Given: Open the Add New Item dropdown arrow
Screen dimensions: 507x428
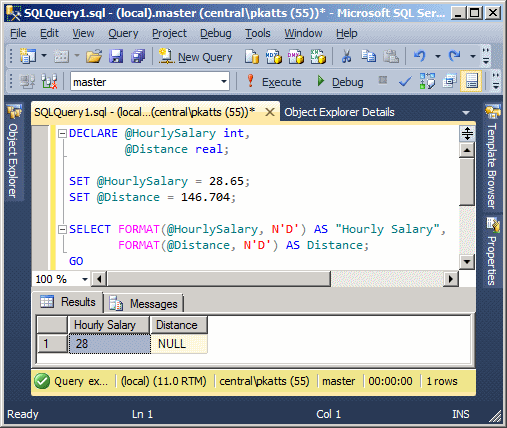Looking at the screenshot, I should tap(77, 56).
